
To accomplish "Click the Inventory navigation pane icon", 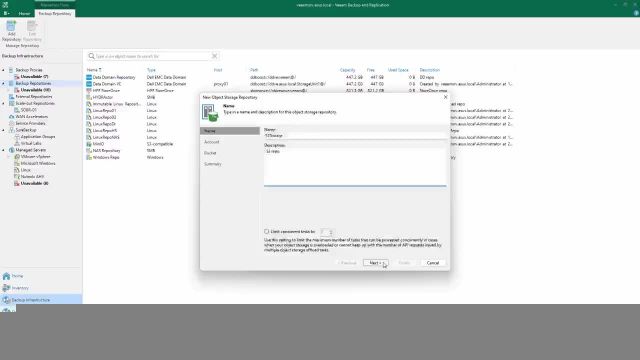I will (6, 288).
